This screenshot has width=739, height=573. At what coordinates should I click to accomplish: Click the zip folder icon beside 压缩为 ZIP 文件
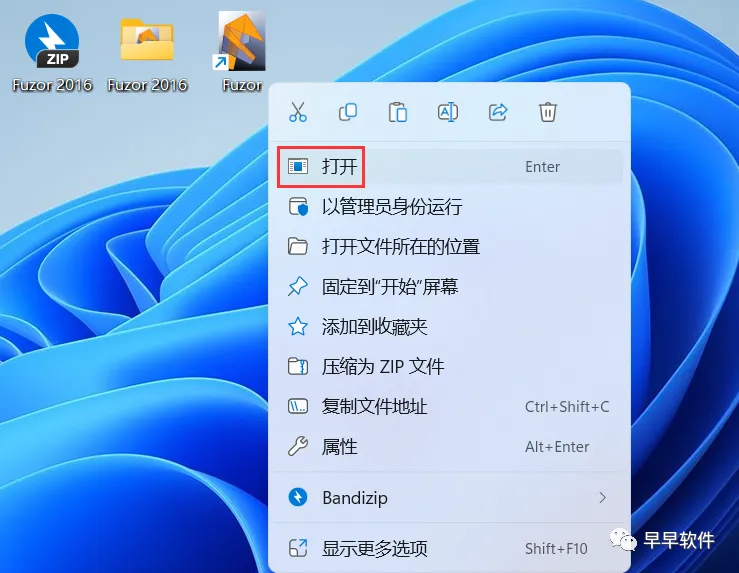298,367
